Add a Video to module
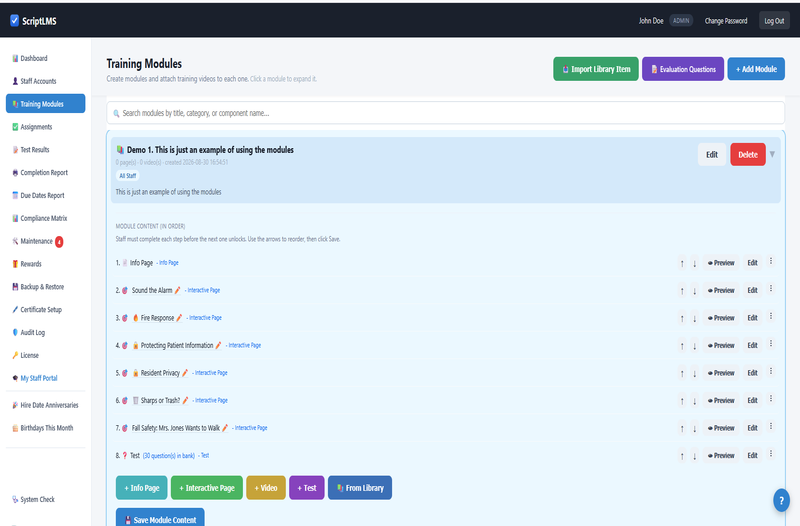 point(266,488)
